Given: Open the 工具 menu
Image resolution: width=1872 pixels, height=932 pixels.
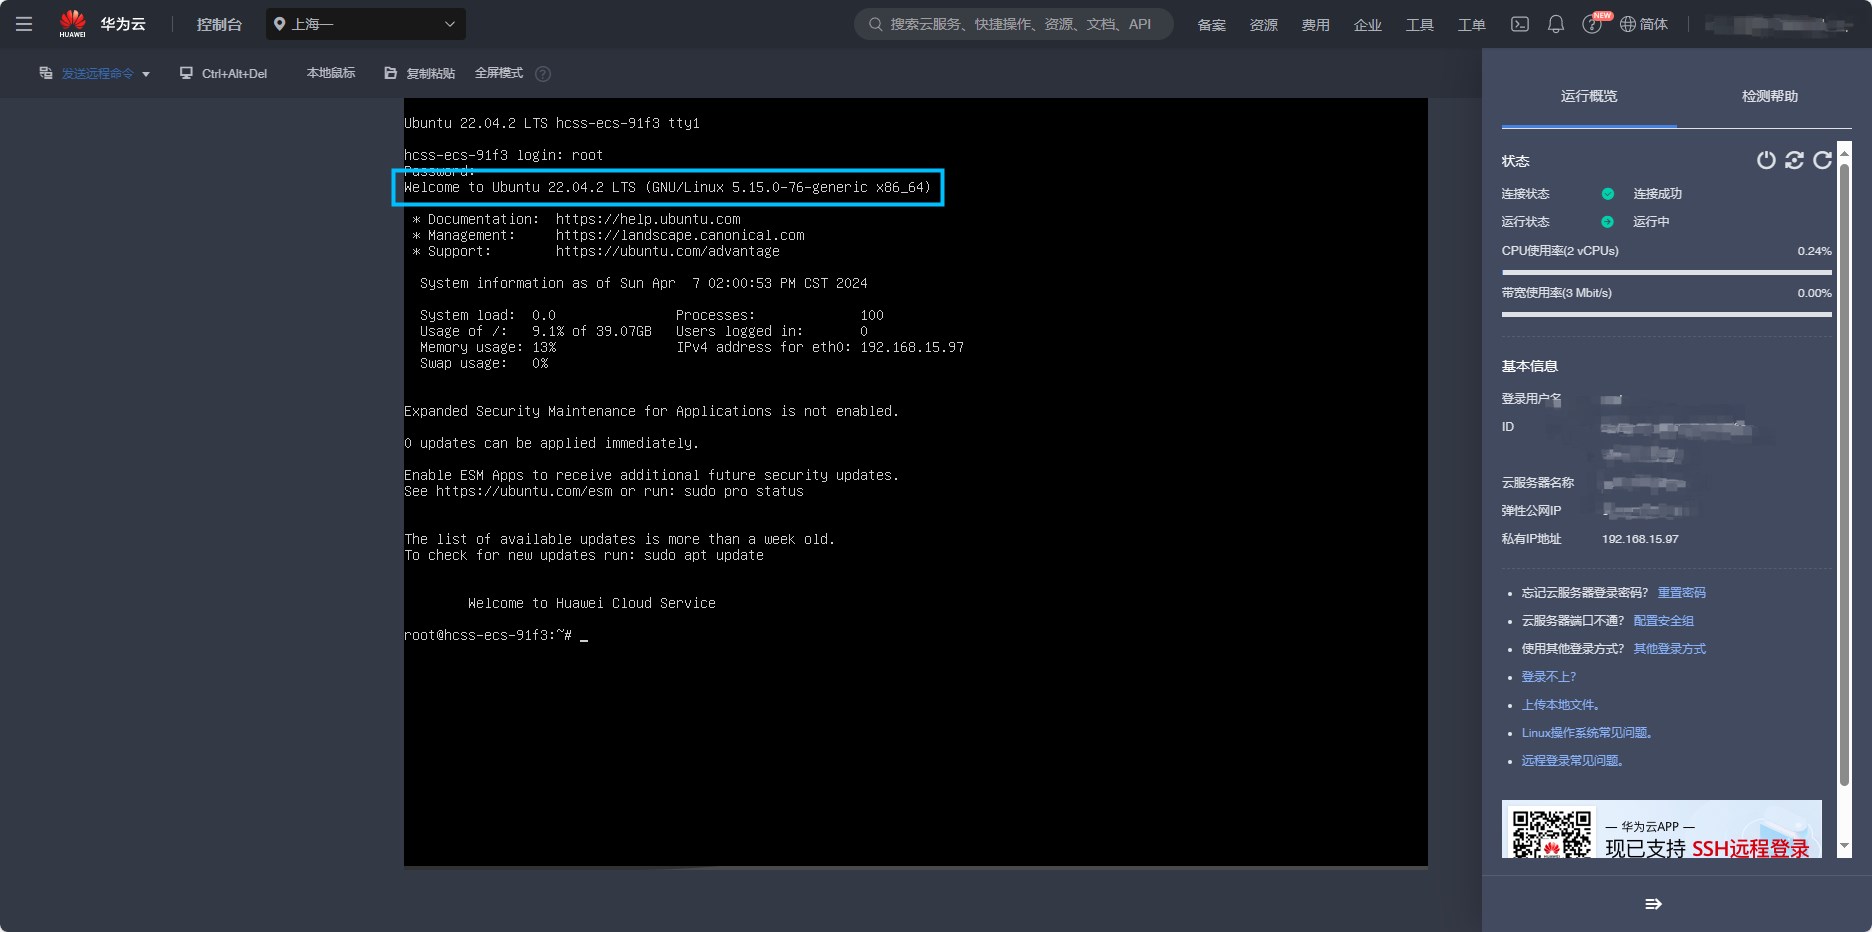Looking at the screenshot, I should point(1419,24).
